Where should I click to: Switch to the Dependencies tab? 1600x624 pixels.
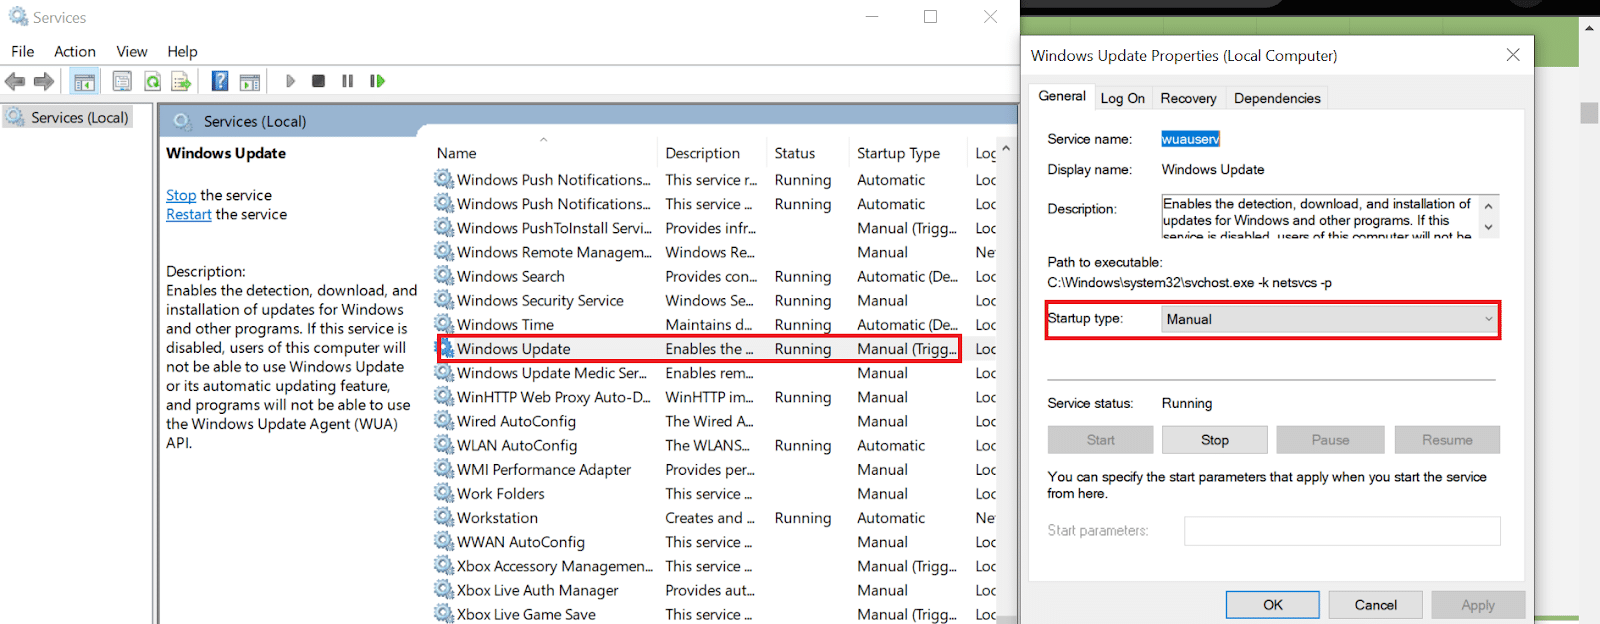(x=1277, y=98)
